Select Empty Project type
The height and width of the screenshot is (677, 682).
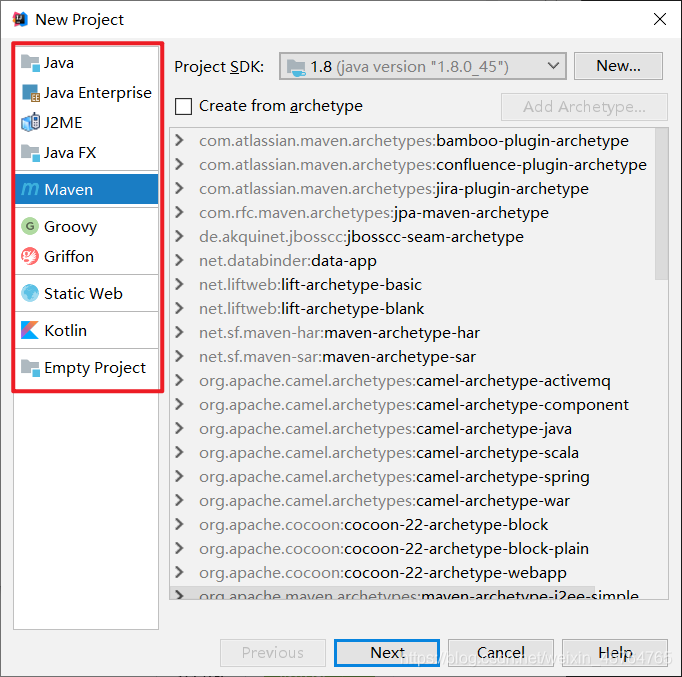pyautogui.click(x=87, y=368)
